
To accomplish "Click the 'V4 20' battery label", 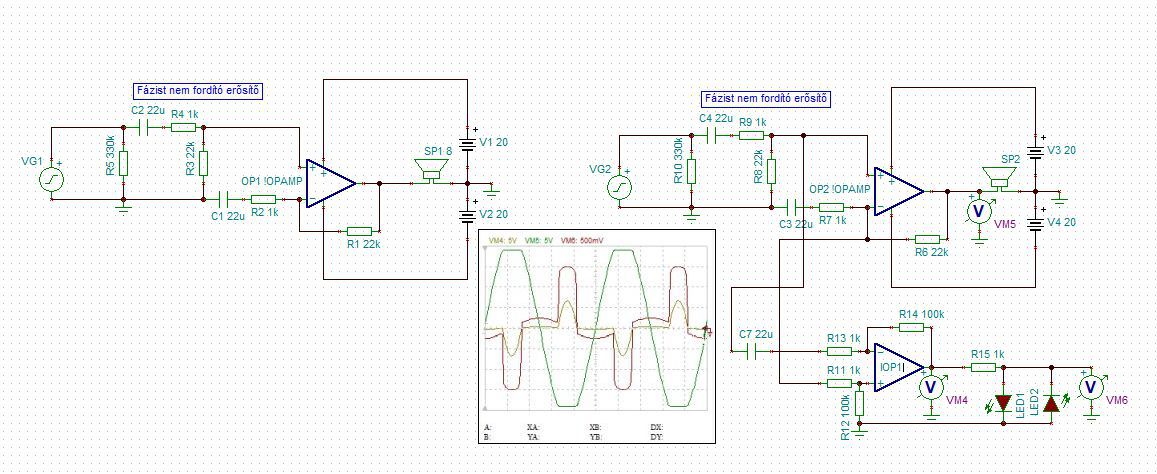I will coord(1062,224).
